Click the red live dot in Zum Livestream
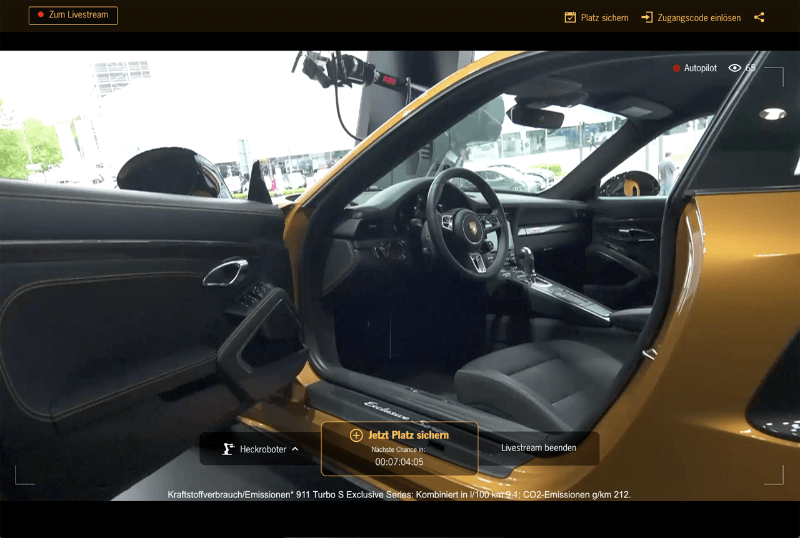This screenshot has width=800, height=538. [41, 15]
